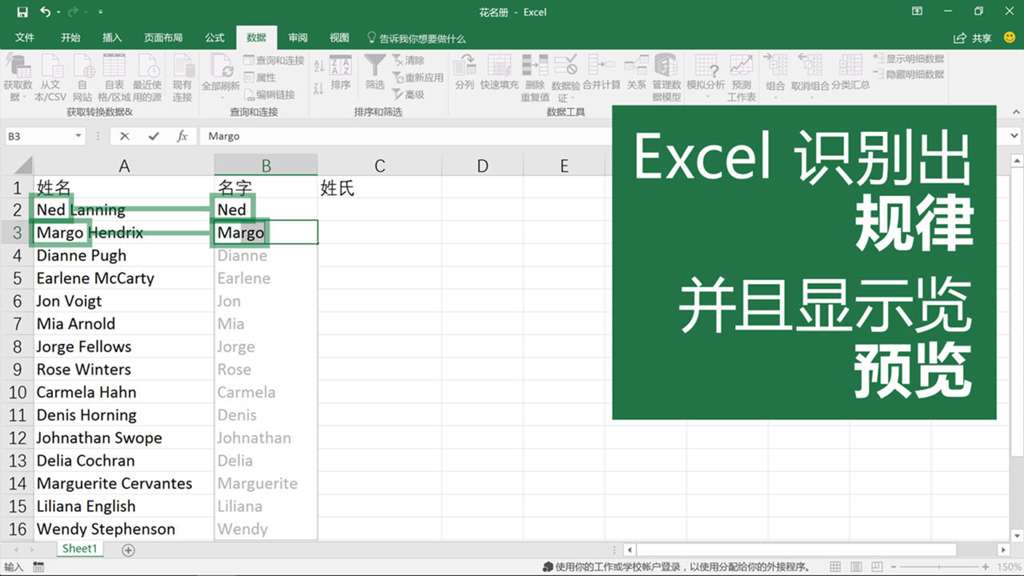This screenshot has height=576, width=1024.
Task: Open the ribbon display options
Action: 918,11
